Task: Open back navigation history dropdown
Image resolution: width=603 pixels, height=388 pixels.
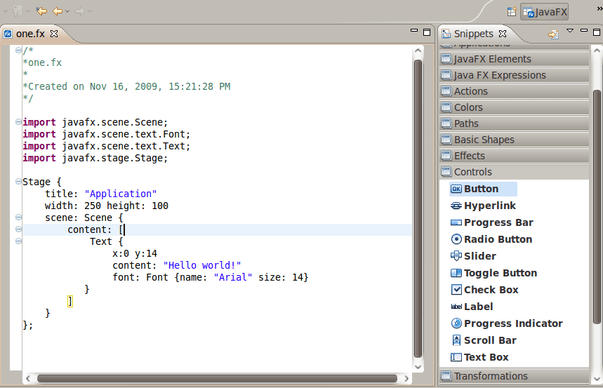Action: pyautogui.click(x=67, y=11)
